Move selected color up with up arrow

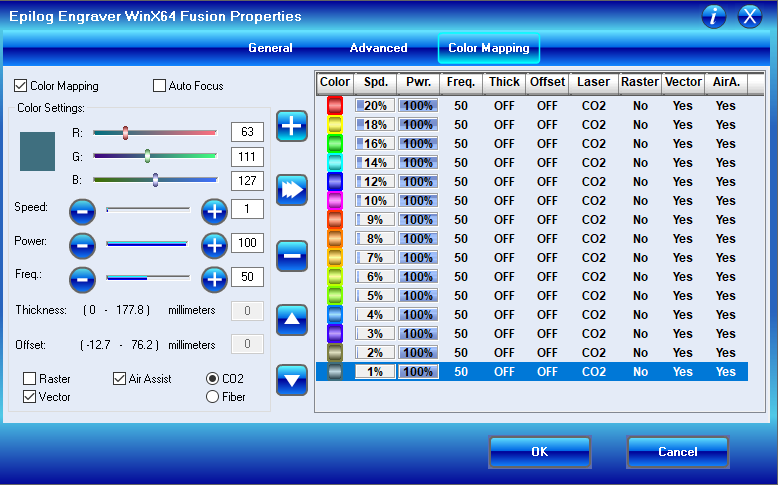(292, 320)
